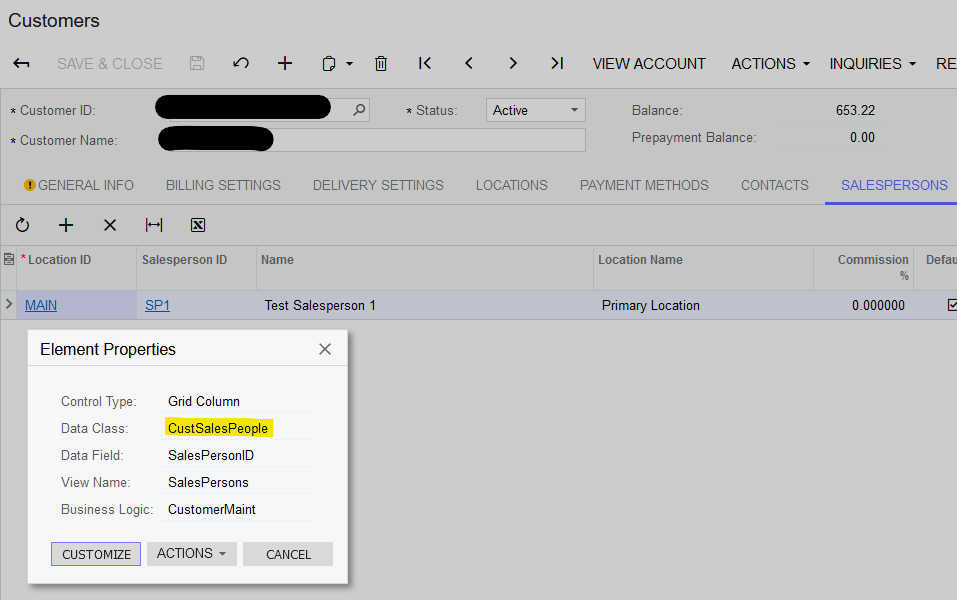Click the save disk icon
The width and height of the screenshot is (957, 600).
tap(197, 63)
